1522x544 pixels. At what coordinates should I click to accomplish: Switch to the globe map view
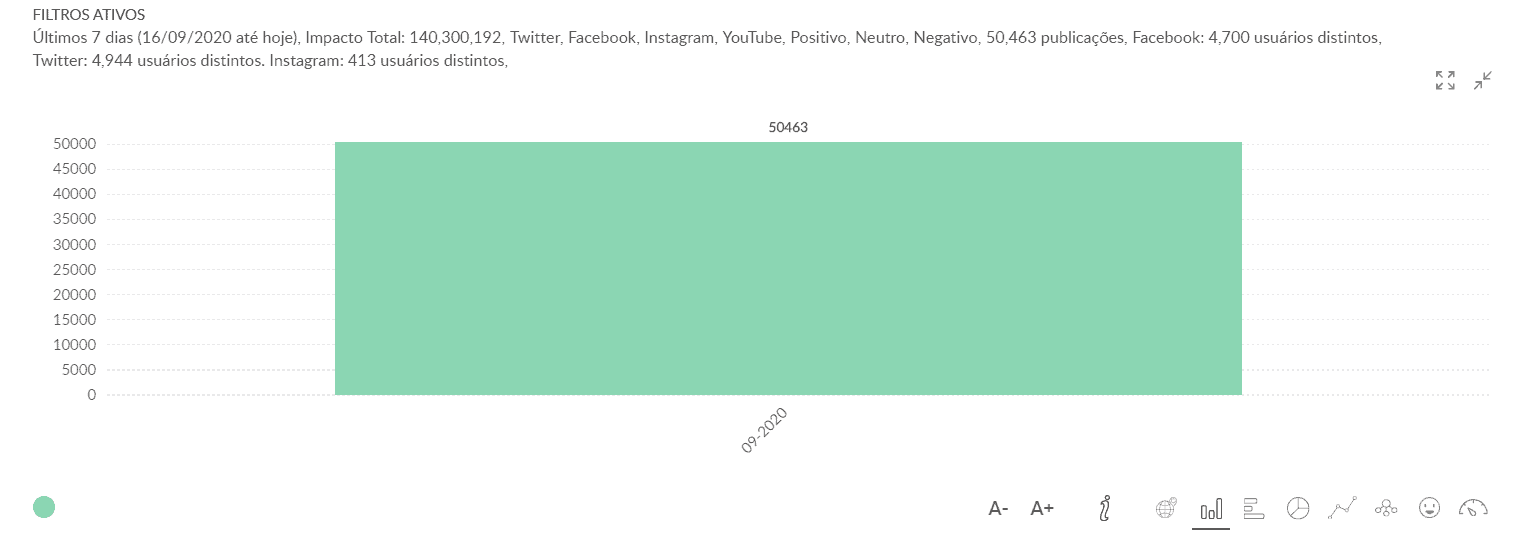(1166, 508)
